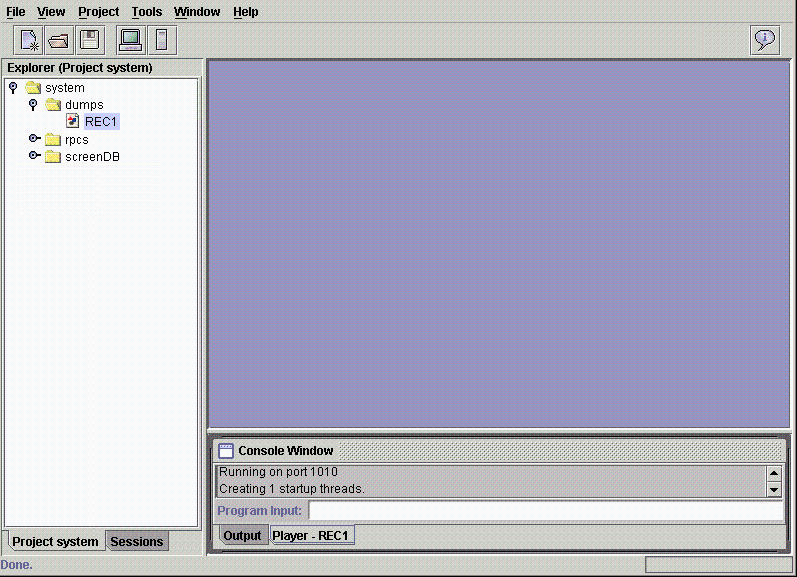This screenshot has height=577, width=797.
Task: Open the Window menu
Action: click(x=197, y=11)
